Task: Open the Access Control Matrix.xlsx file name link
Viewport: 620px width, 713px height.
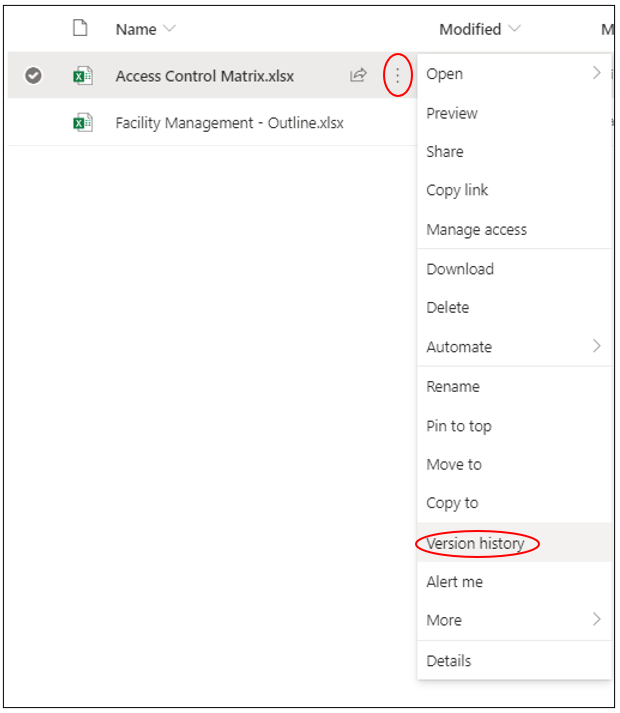Action: click(x=204, y=75)
